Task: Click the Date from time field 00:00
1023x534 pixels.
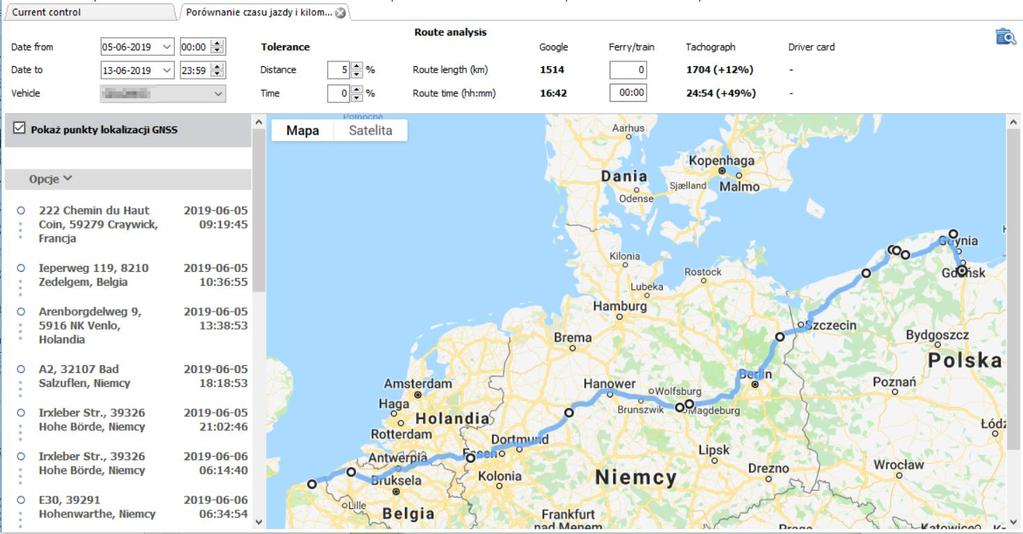Action: pyautogui.click(x=196, y=47)
